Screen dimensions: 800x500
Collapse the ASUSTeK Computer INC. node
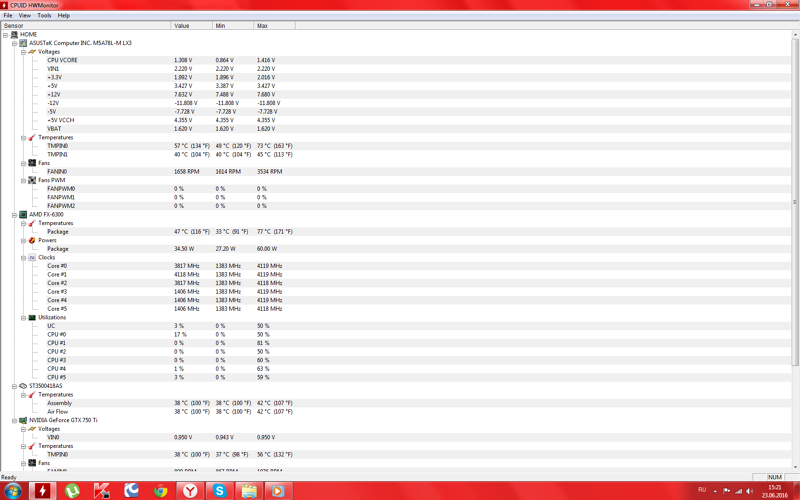click(14, 43)
